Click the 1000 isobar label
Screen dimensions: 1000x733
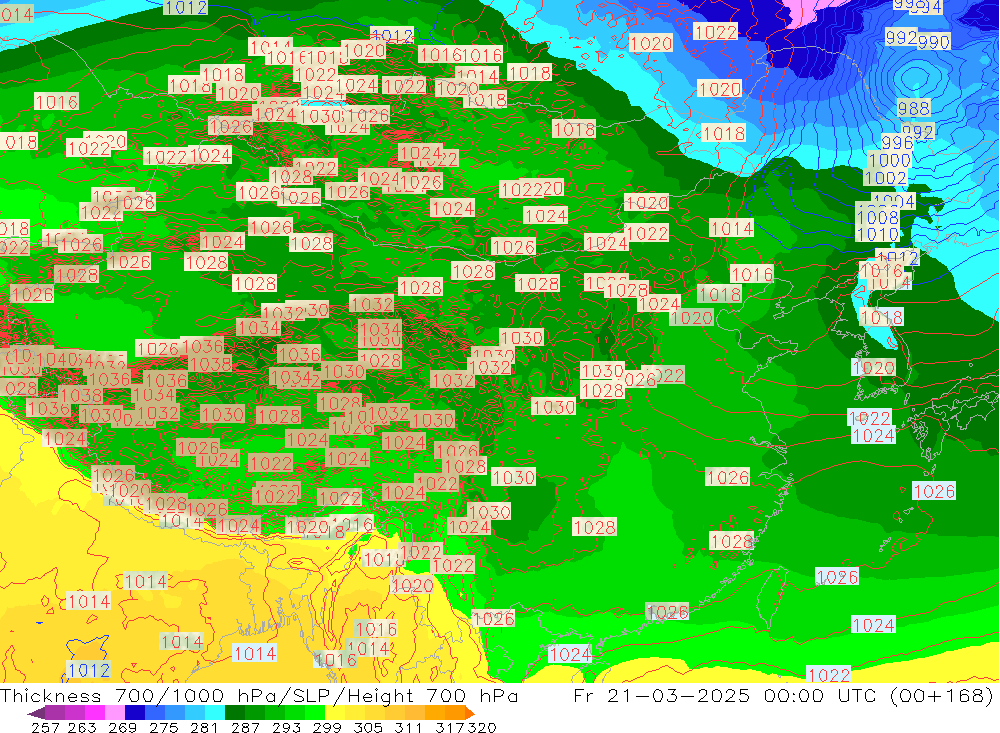coord(890,160)
